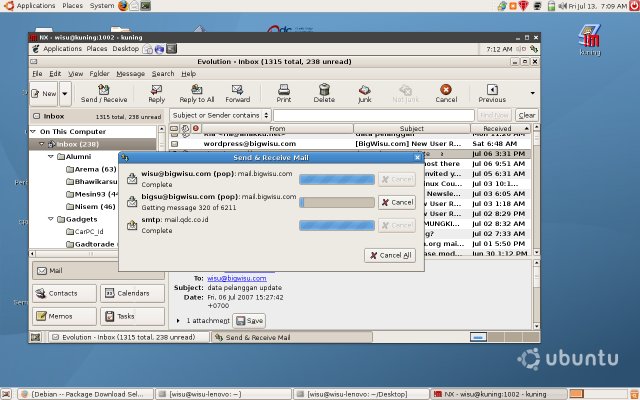The height and width of the screenshot is (400, 640).
Task: Click the search text input field
Action: pyautogui.click(x=374, y=116)
